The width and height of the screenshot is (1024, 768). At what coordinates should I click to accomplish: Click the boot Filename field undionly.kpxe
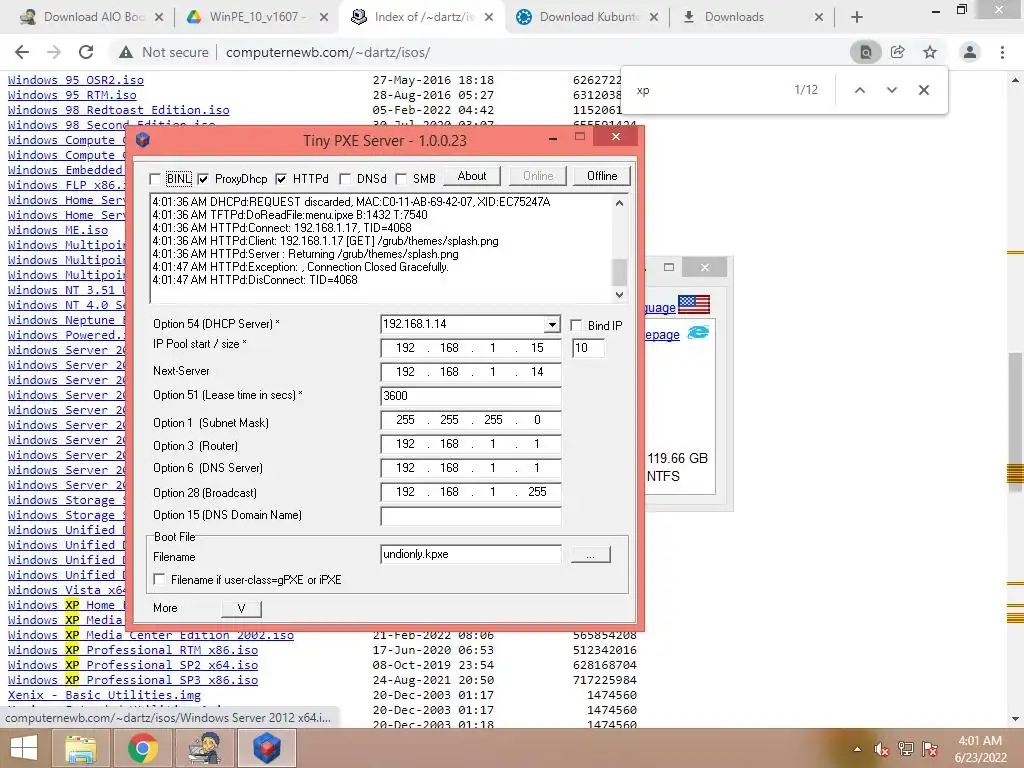[x=470, y=554]
